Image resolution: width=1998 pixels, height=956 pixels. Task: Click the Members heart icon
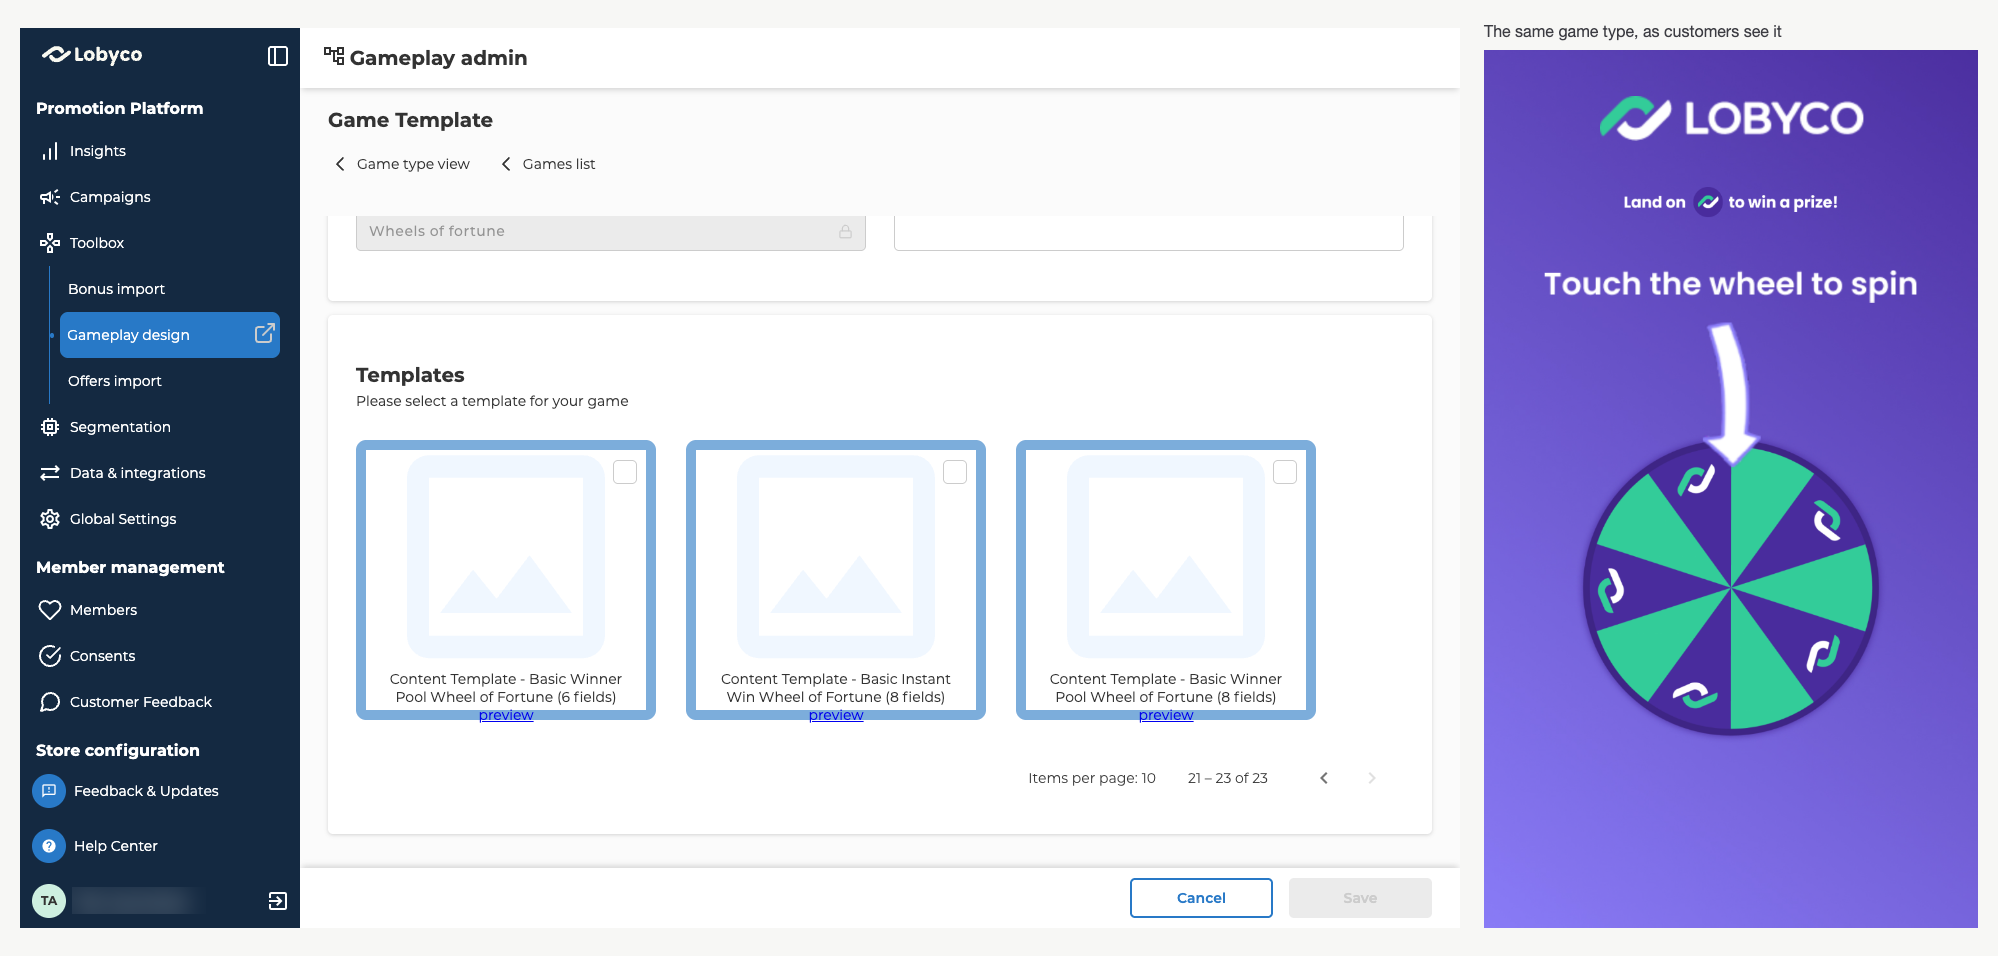coord(50,610)
